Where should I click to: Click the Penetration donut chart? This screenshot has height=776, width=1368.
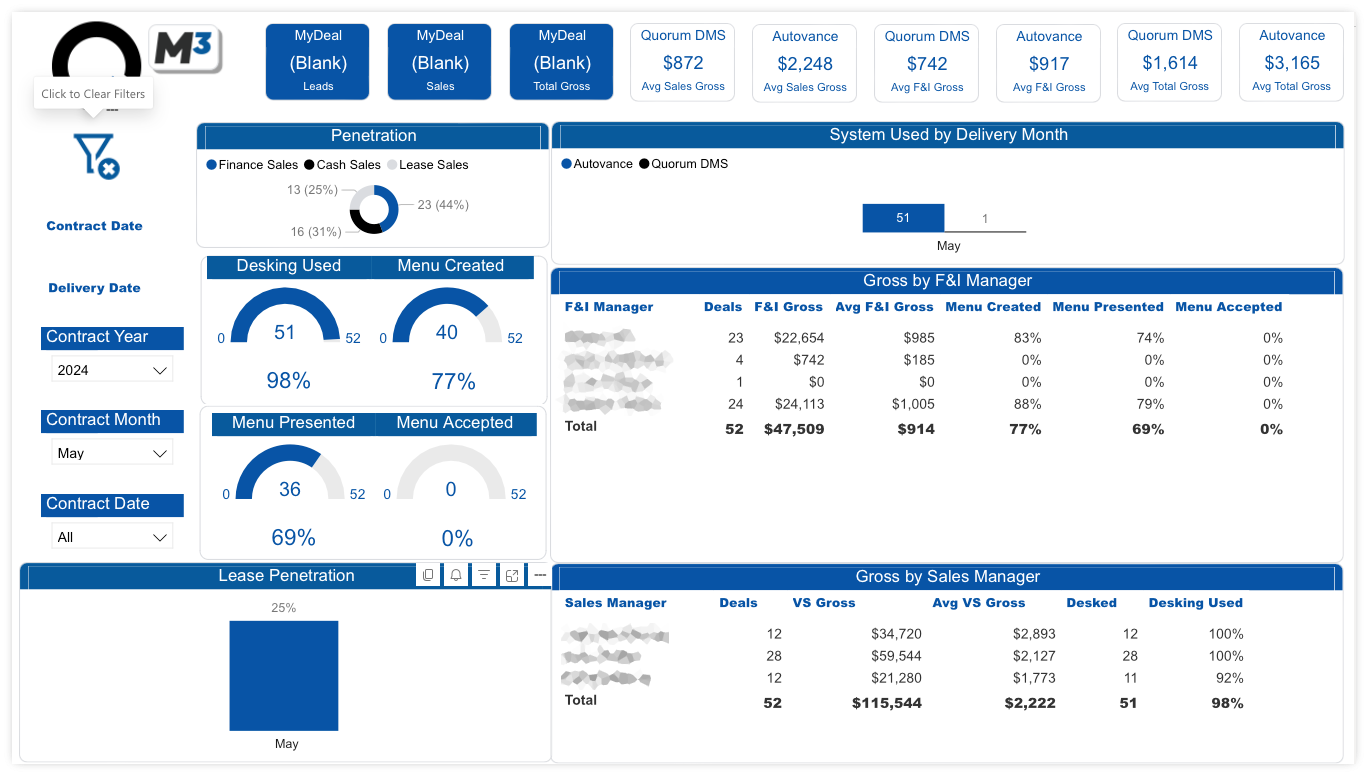[374, 209]
